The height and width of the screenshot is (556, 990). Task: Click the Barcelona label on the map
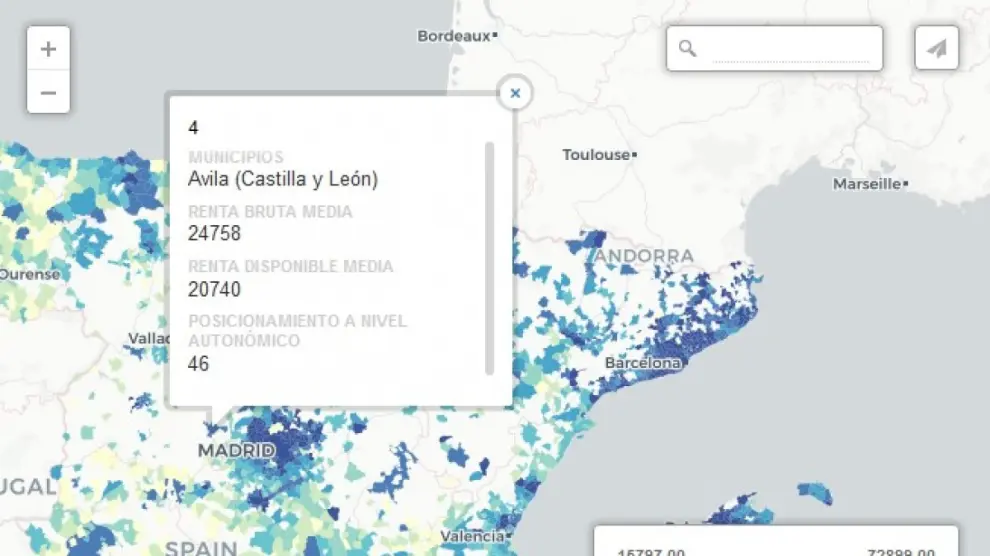642,363
